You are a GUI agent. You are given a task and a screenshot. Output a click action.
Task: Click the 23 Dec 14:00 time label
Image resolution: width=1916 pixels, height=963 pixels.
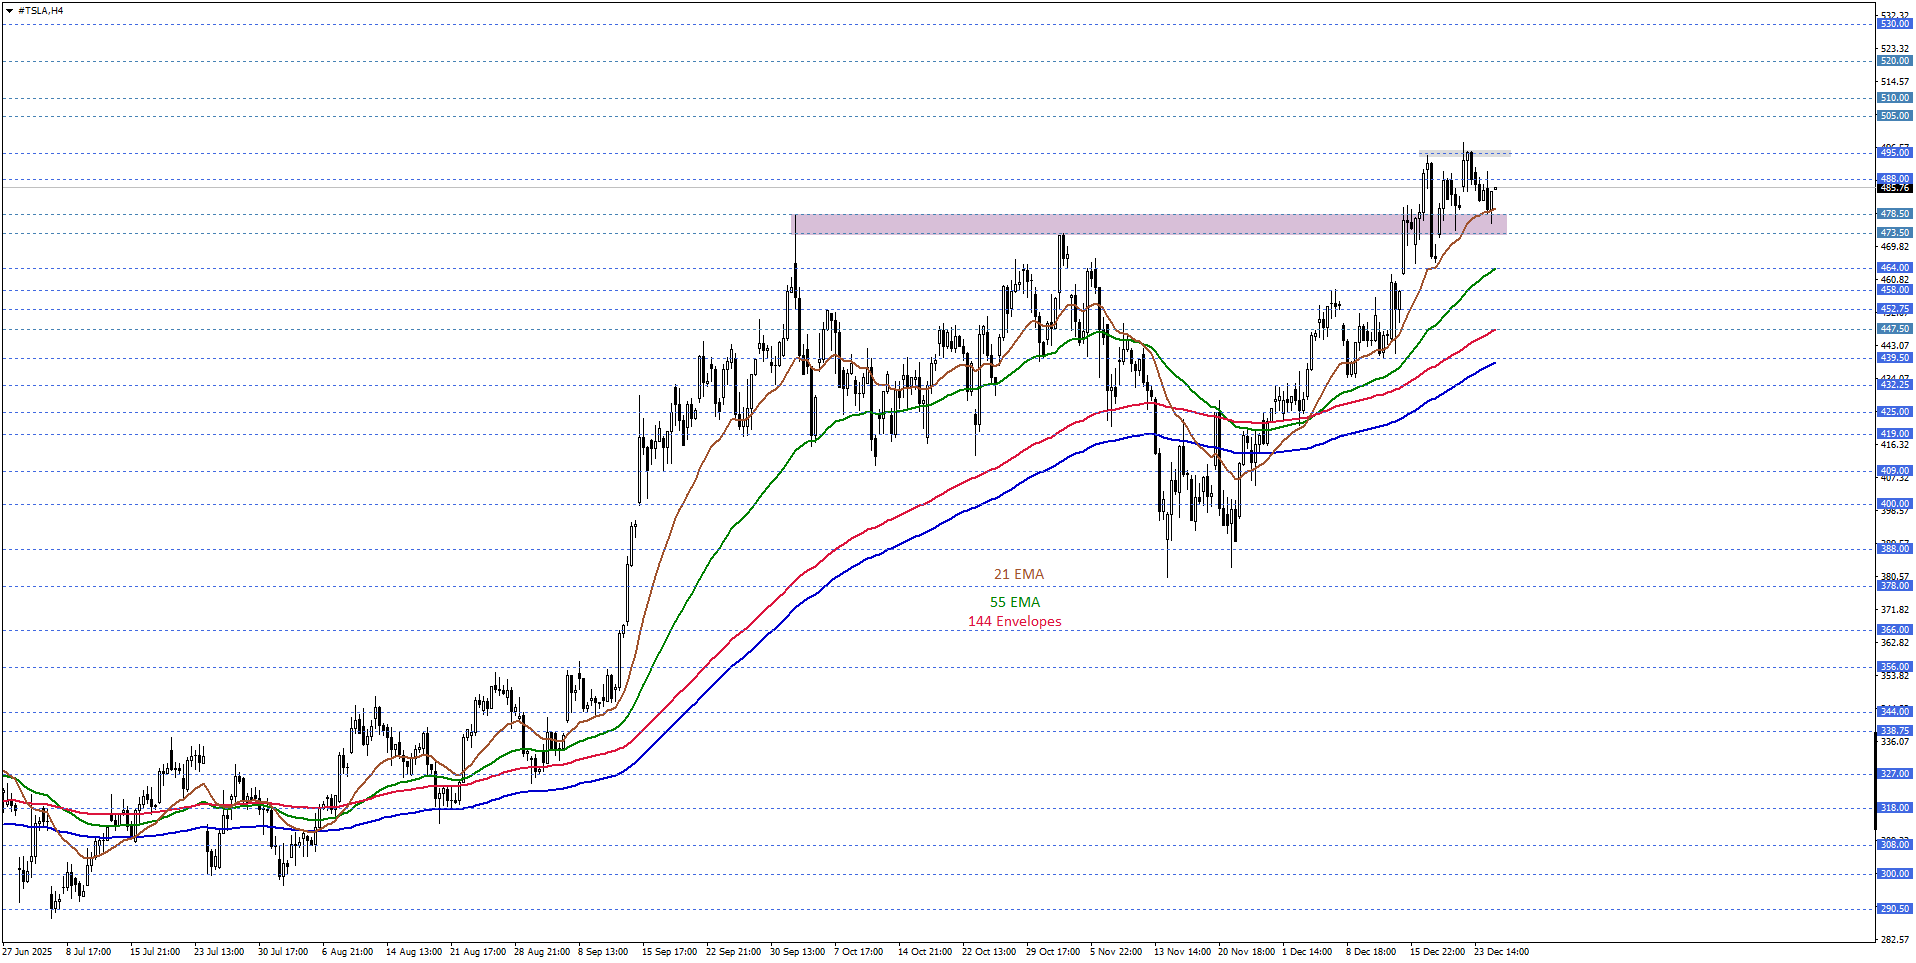point(1501,952)
